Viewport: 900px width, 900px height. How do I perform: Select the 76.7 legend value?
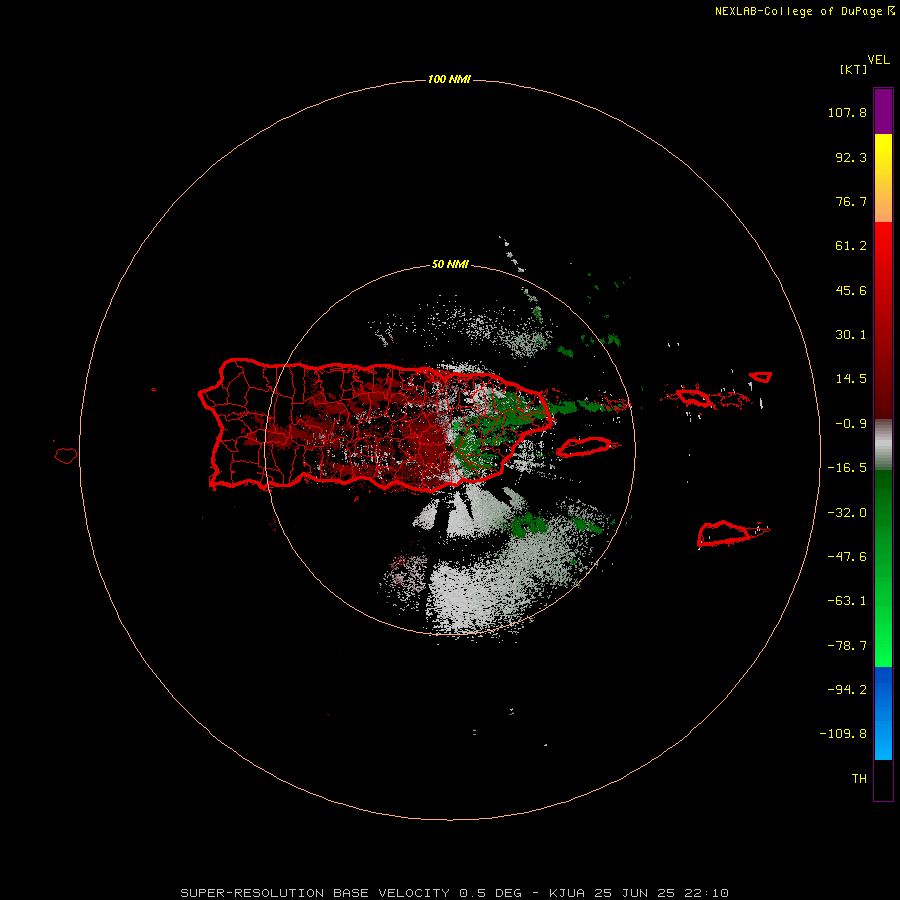point(851,201)
